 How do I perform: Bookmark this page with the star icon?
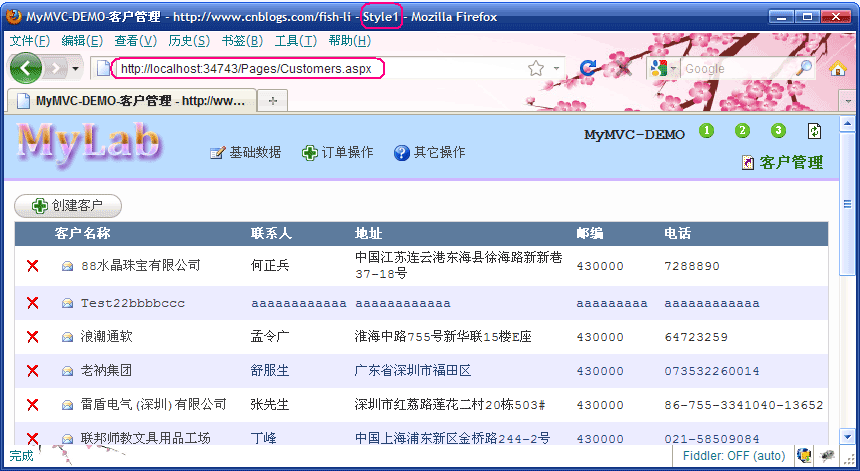(536, 68)
